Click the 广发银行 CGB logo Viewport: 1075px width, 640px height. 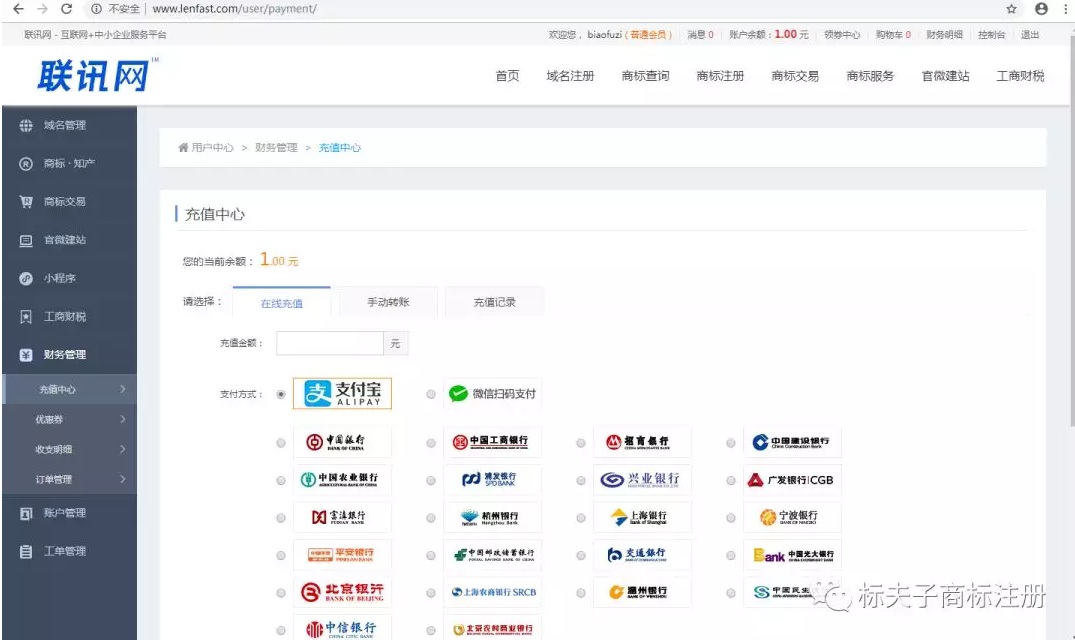(793, 480)
